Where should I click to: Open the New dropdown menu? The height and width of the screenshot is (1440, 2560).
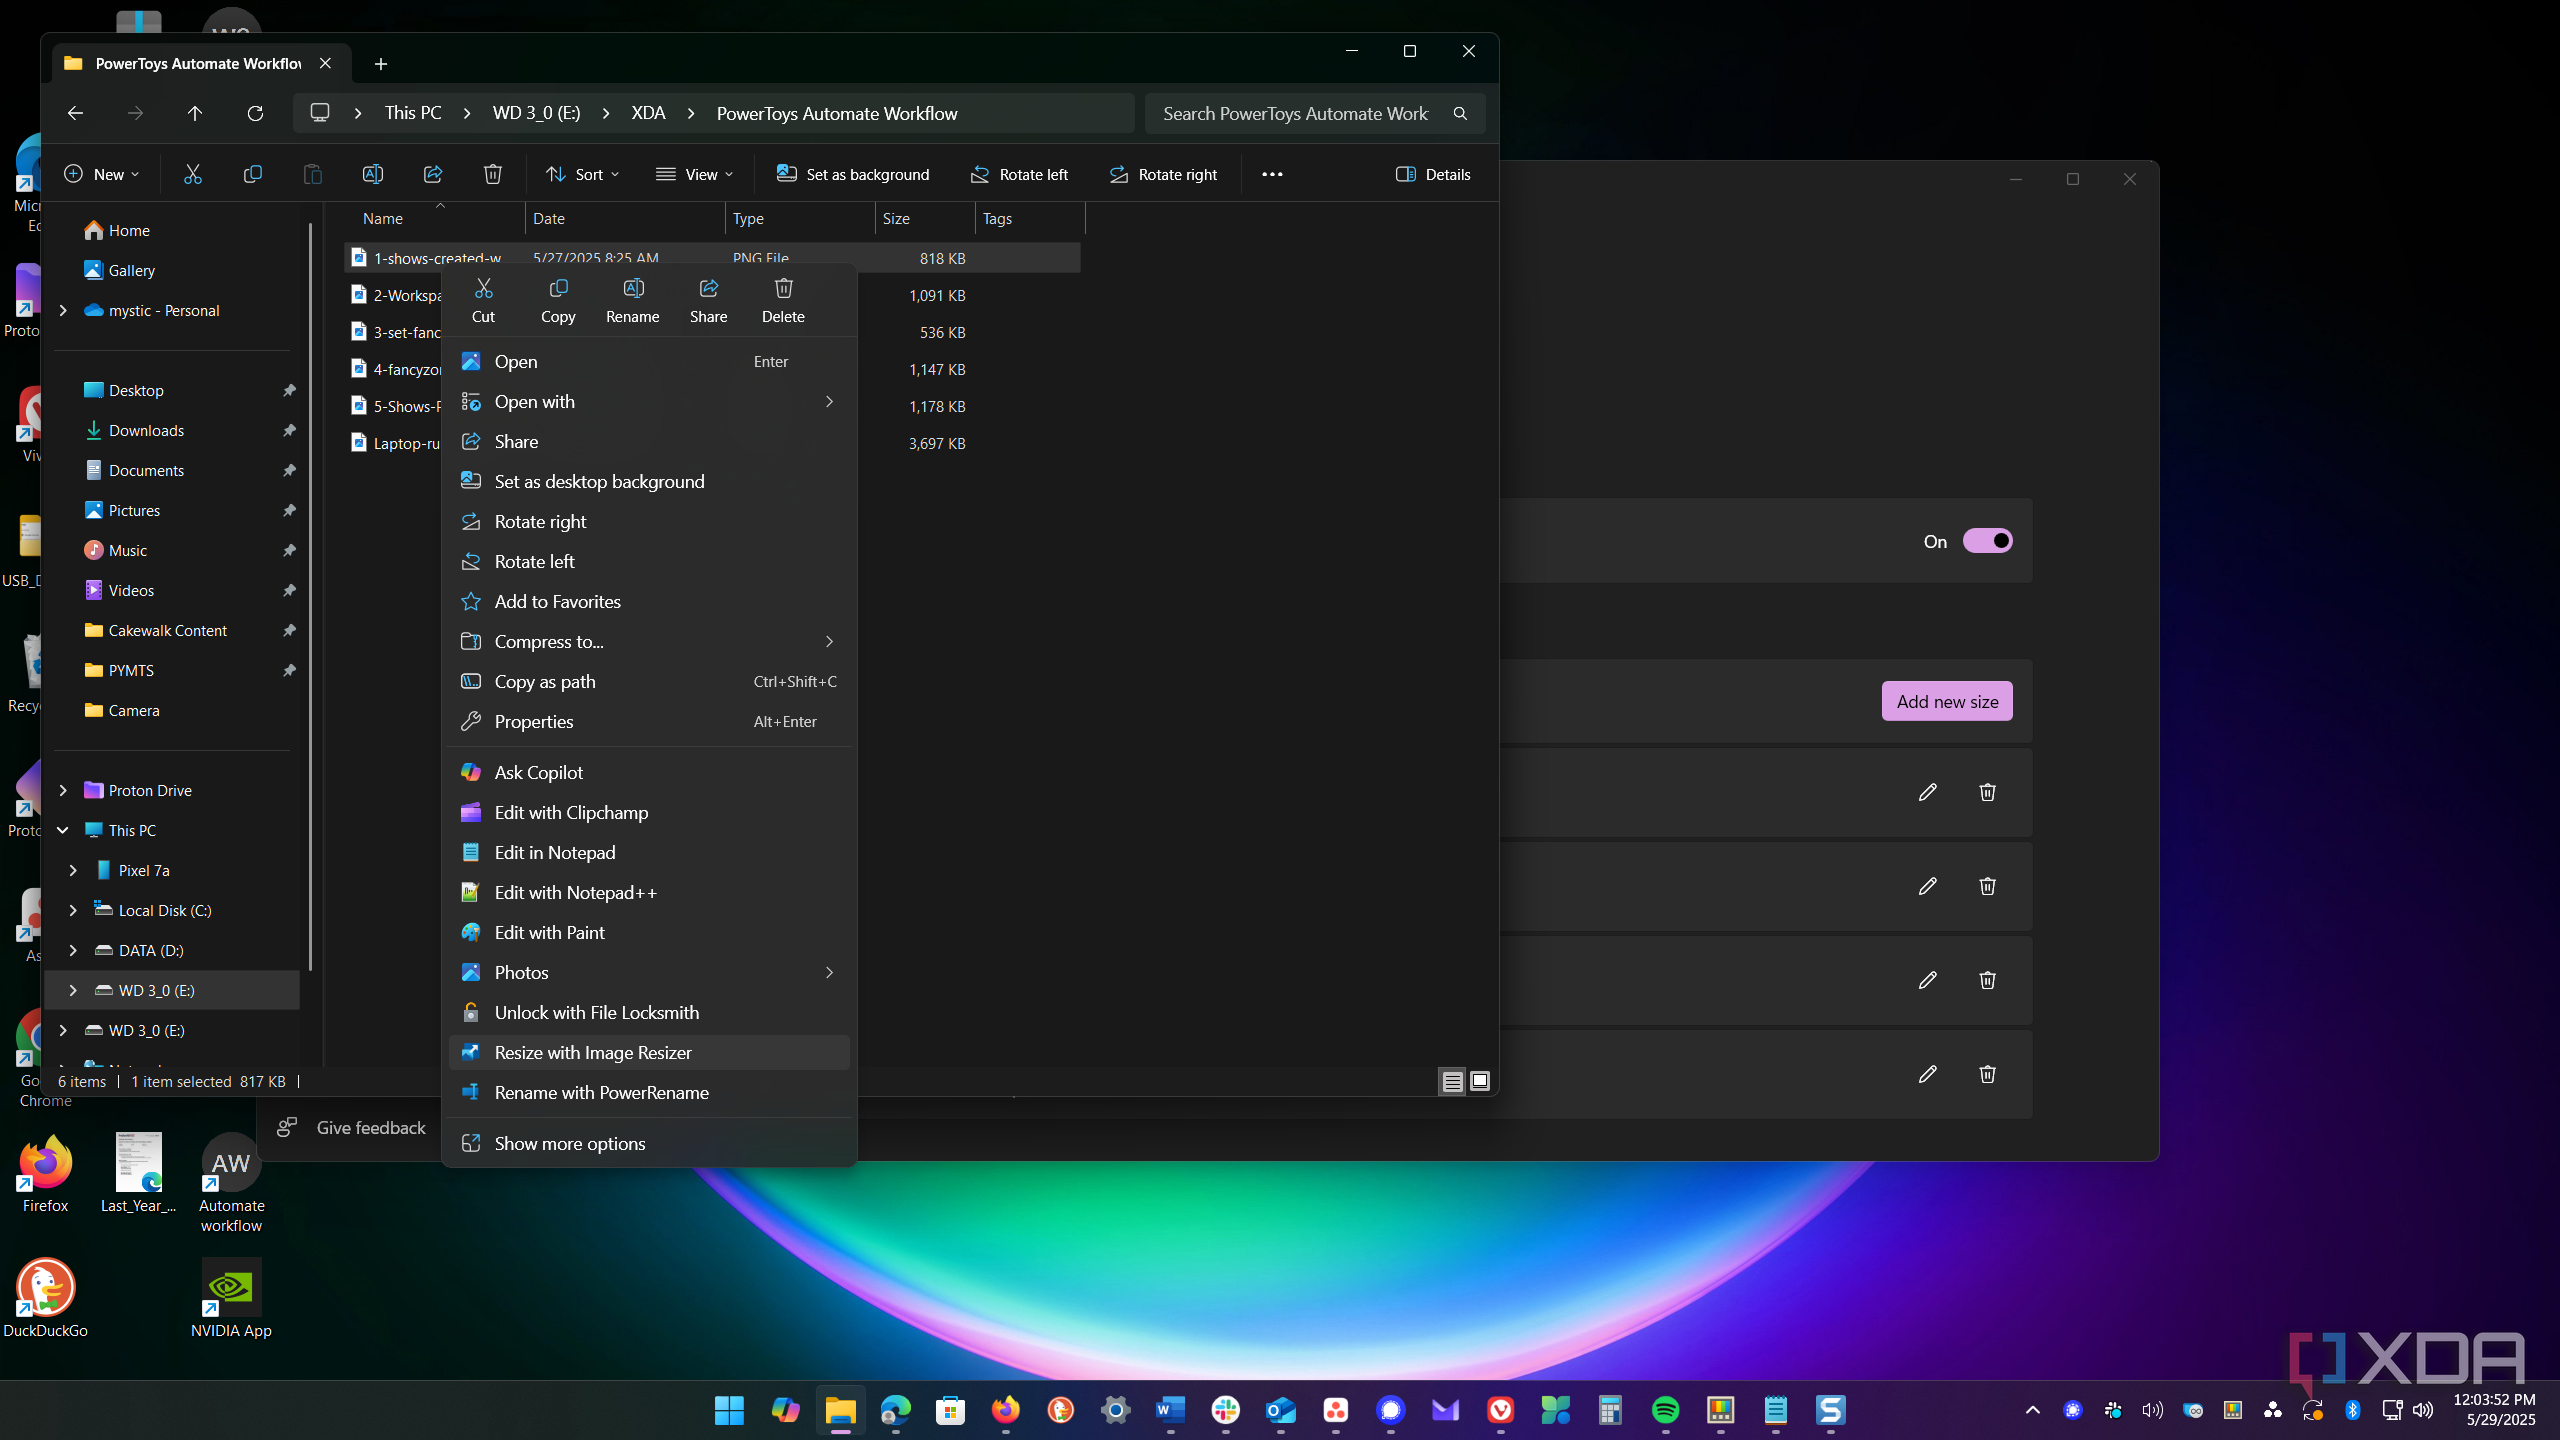coord(101,174)
